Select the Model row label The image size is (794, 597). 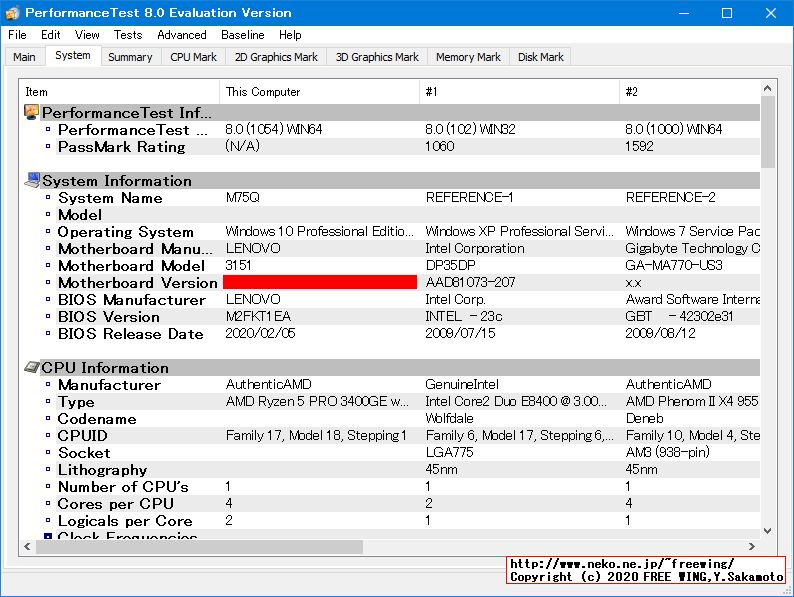pyautogui.click(x=80, y=215)
